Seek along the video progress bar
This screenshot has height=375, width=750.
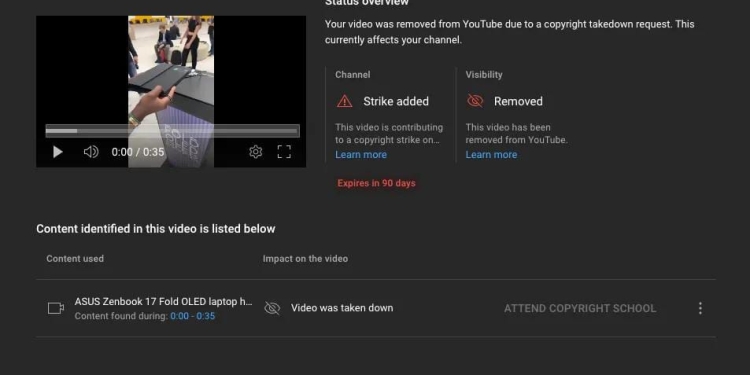click(x=173, y=131)
